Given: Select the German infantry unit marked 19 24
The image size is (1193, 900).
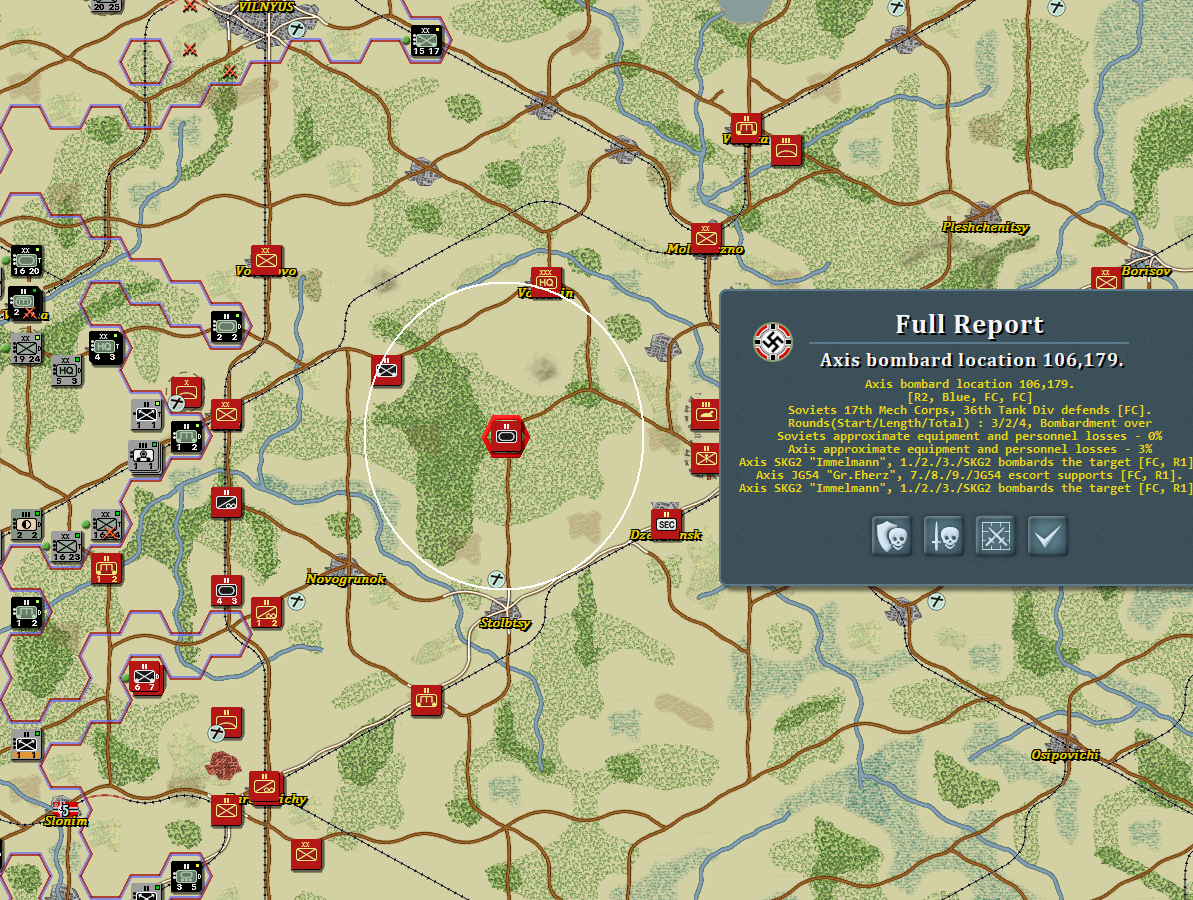Looking at the screenshot, I should tap(26, 348).
